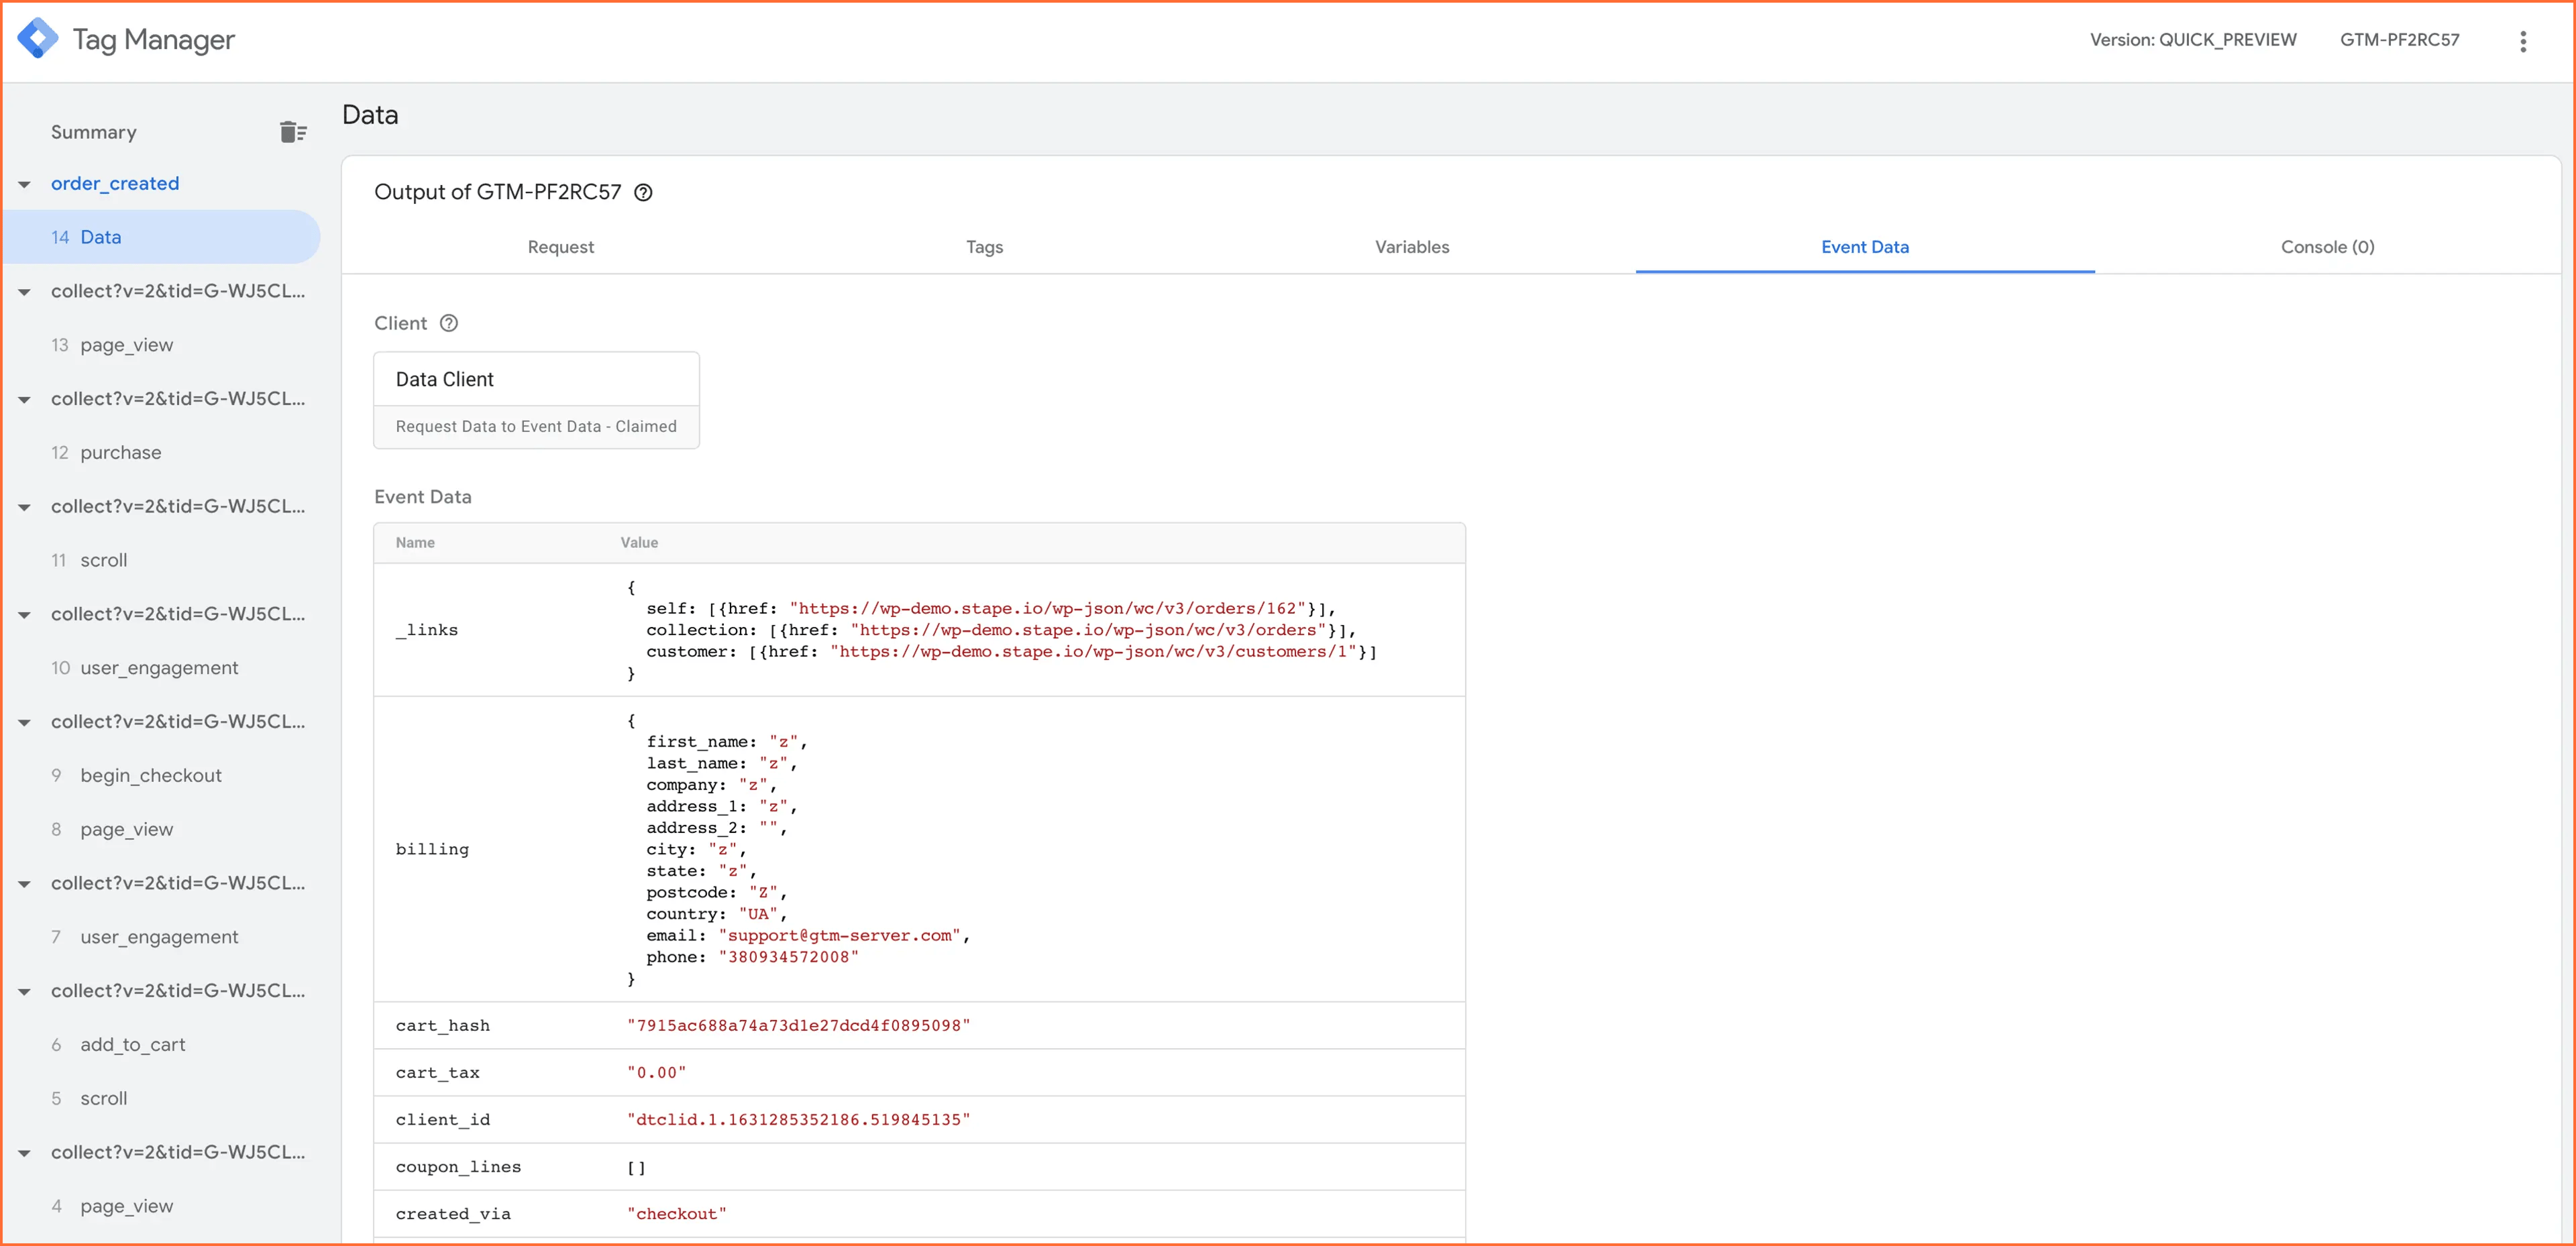Click the cart_hash value string
2576x1246 pixels.
[798, 1026]
